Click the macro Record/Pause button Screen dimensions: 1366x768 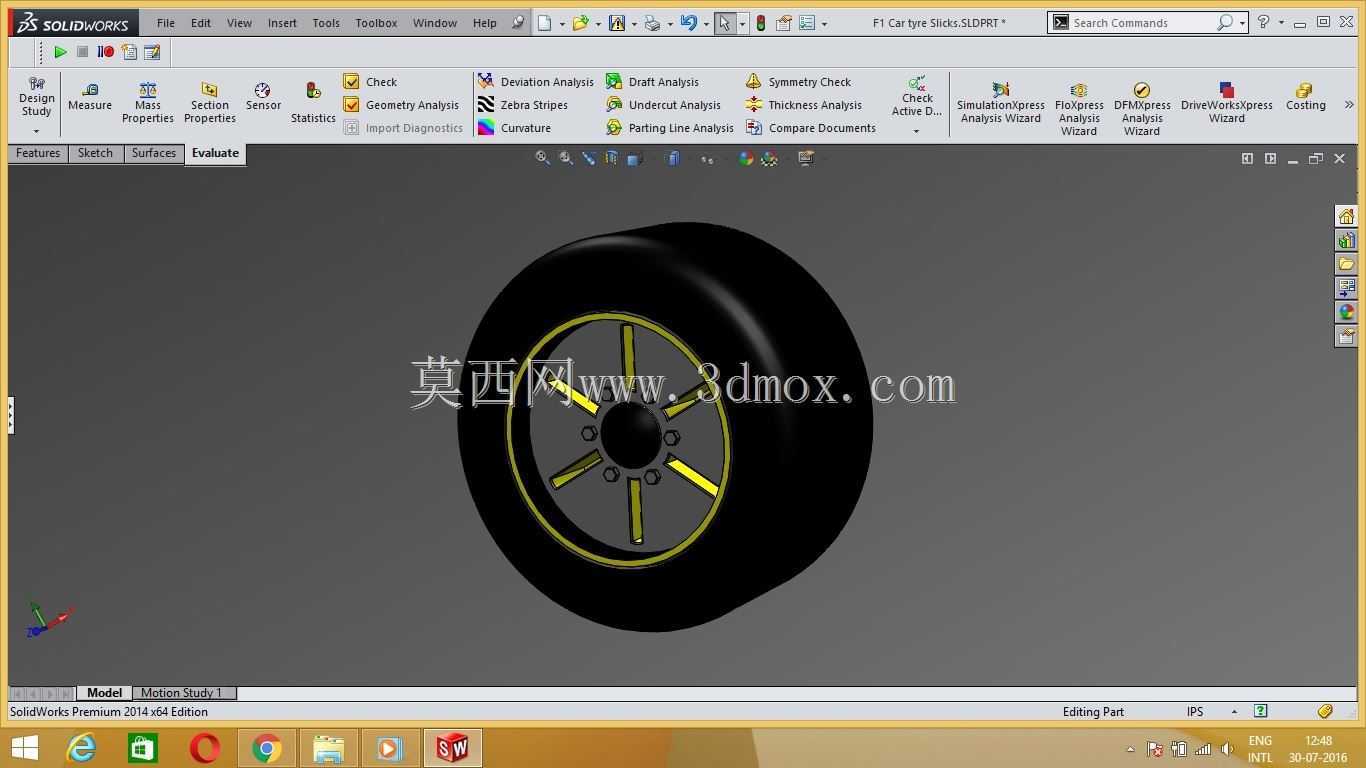click(x=105, y=52)
